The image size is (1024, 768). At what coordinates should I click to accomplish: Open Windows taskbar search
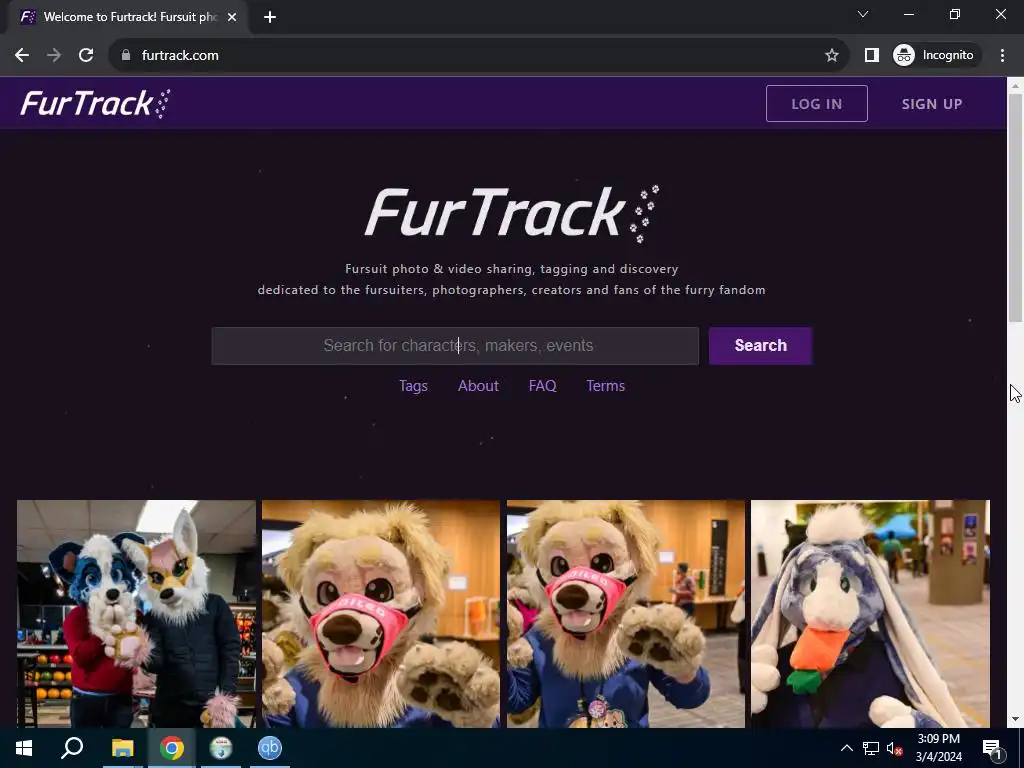click(72, 748)
